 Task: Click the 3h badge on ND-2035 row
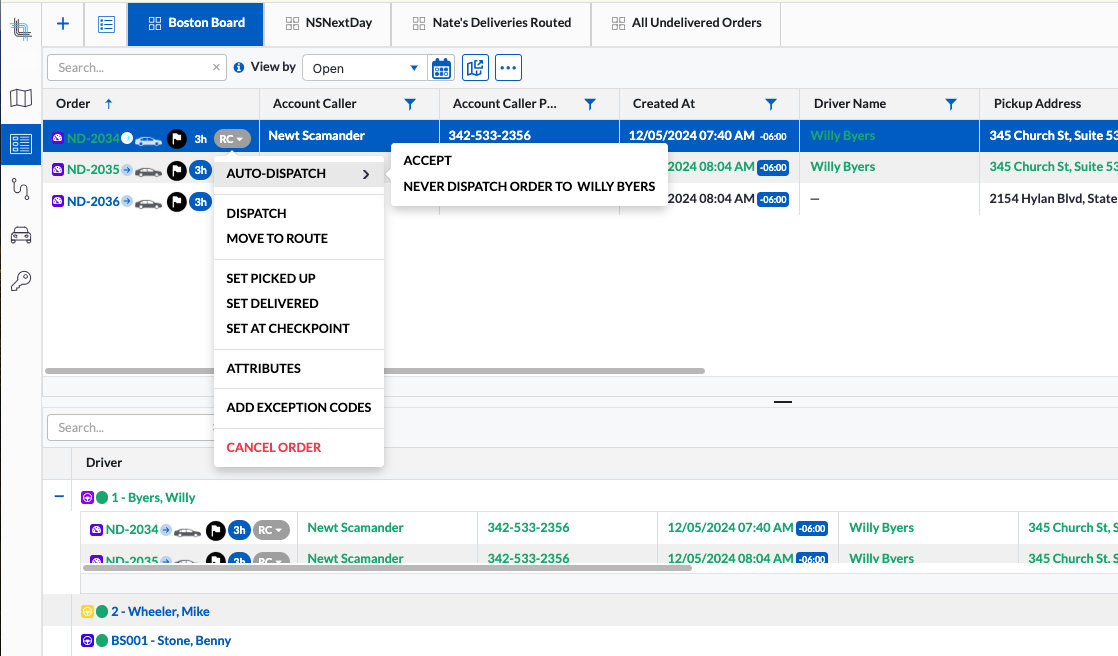(200, 170)
